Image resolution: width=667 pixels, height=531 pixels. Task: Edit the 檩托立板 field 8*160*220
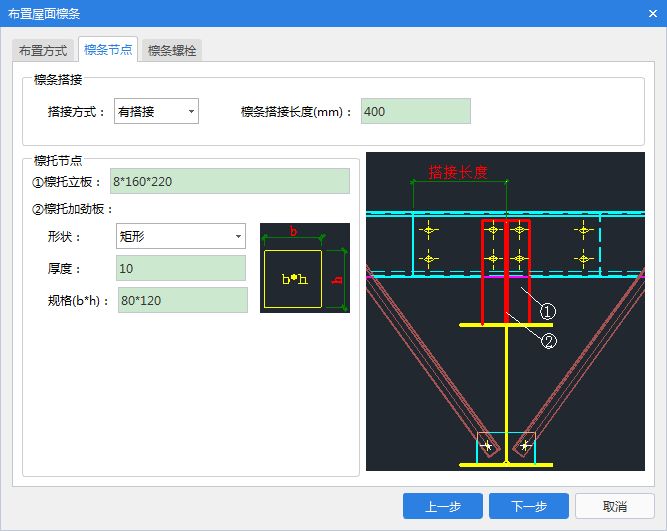[x=230, y=181]
